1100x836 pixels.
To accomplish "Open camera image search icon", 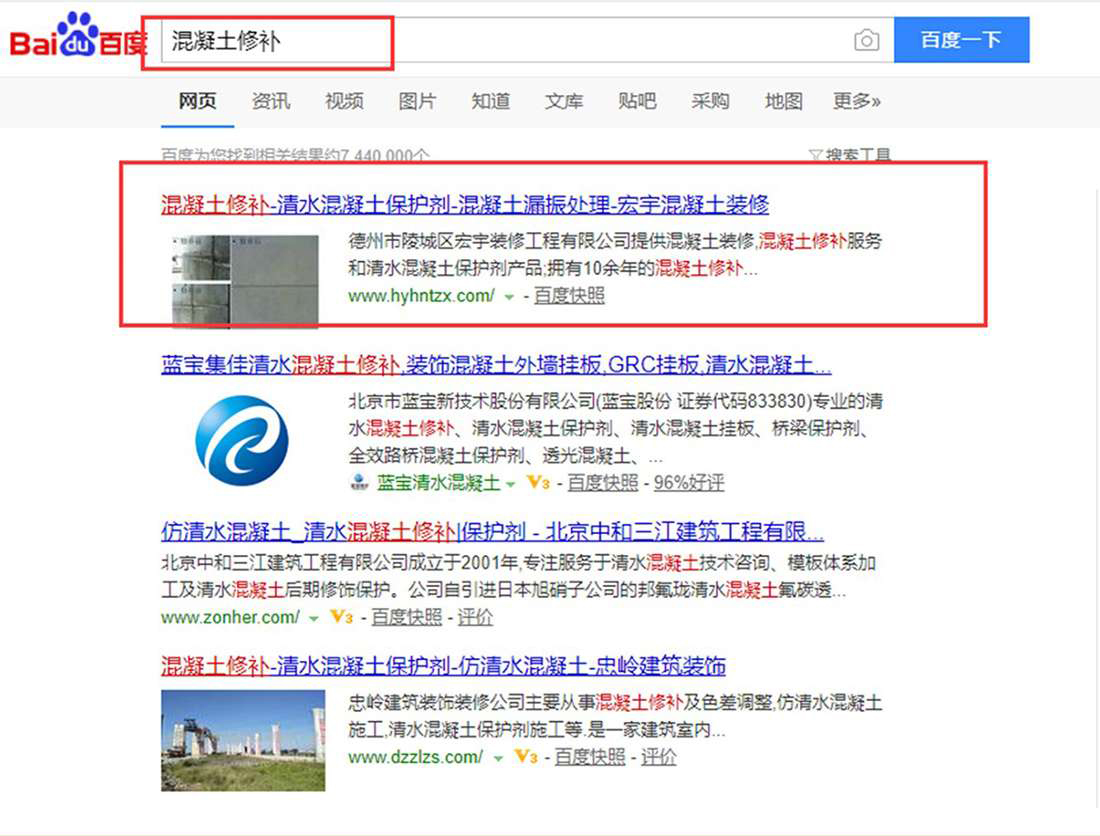I will tap(866, 40).
